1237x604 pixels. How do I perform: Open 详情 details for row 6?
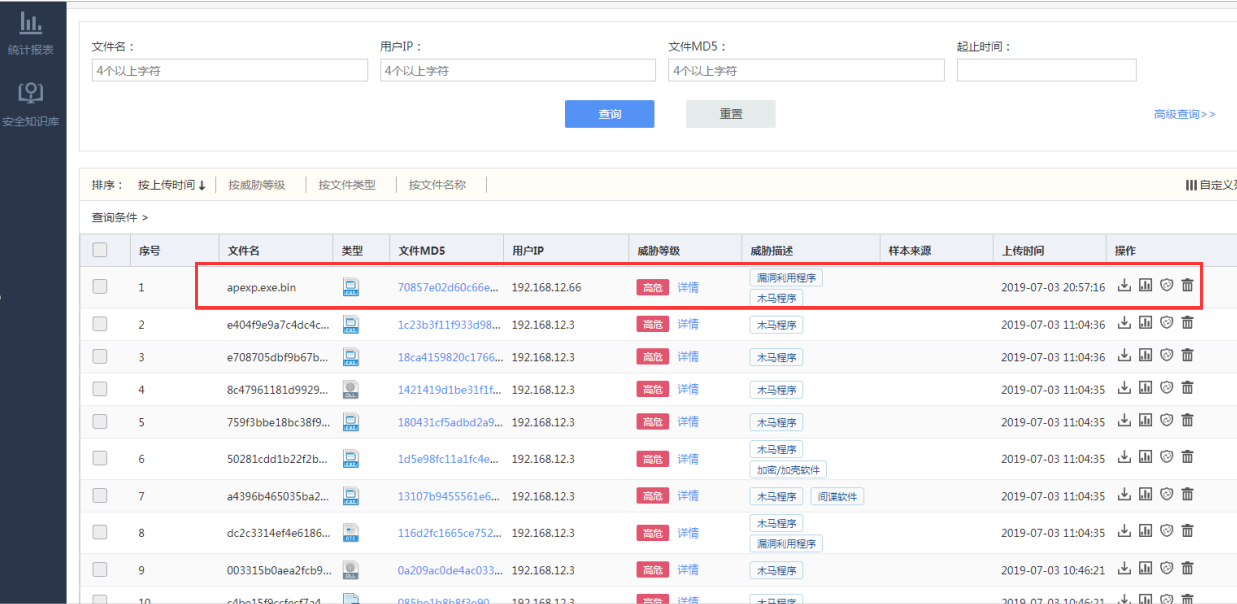point(688,458)
